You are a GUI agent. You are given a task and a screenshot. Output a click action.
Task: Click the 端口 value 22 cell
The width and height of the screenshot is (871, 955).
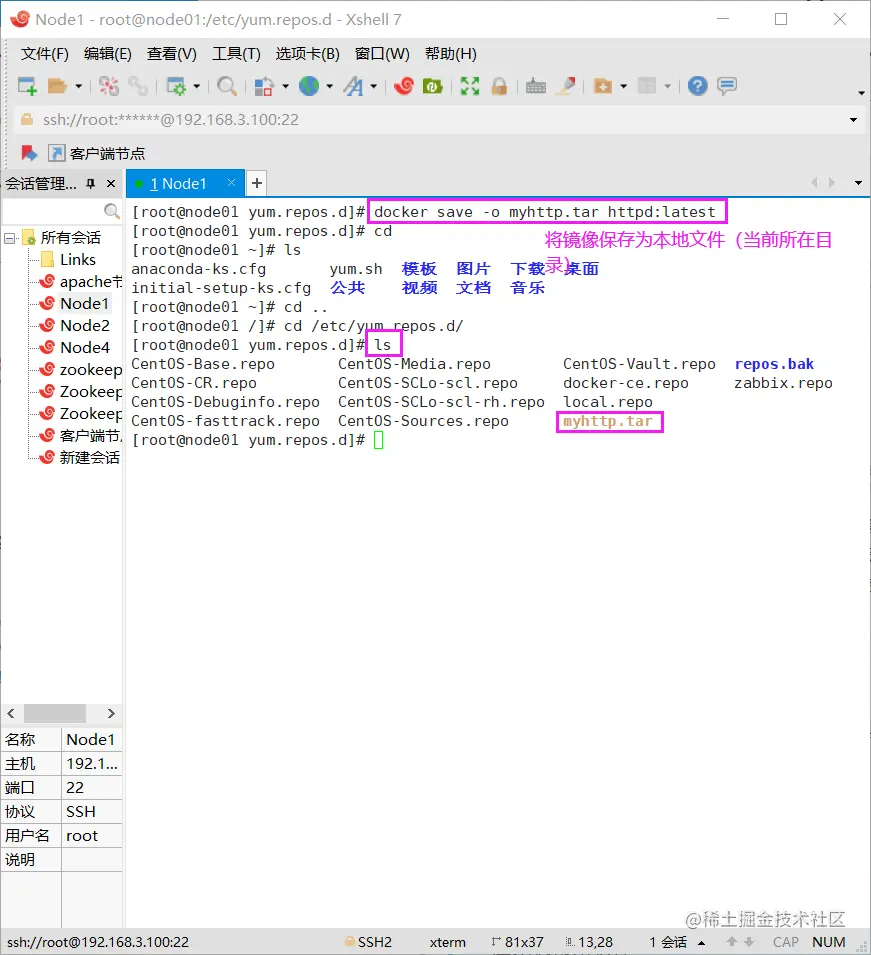(x=92, y=788)
